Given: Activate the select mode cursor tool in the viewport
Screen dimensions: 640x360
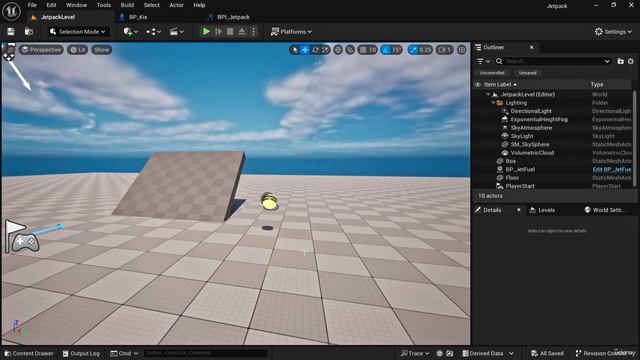Looking at the screenshot, I should pos(295,50).
